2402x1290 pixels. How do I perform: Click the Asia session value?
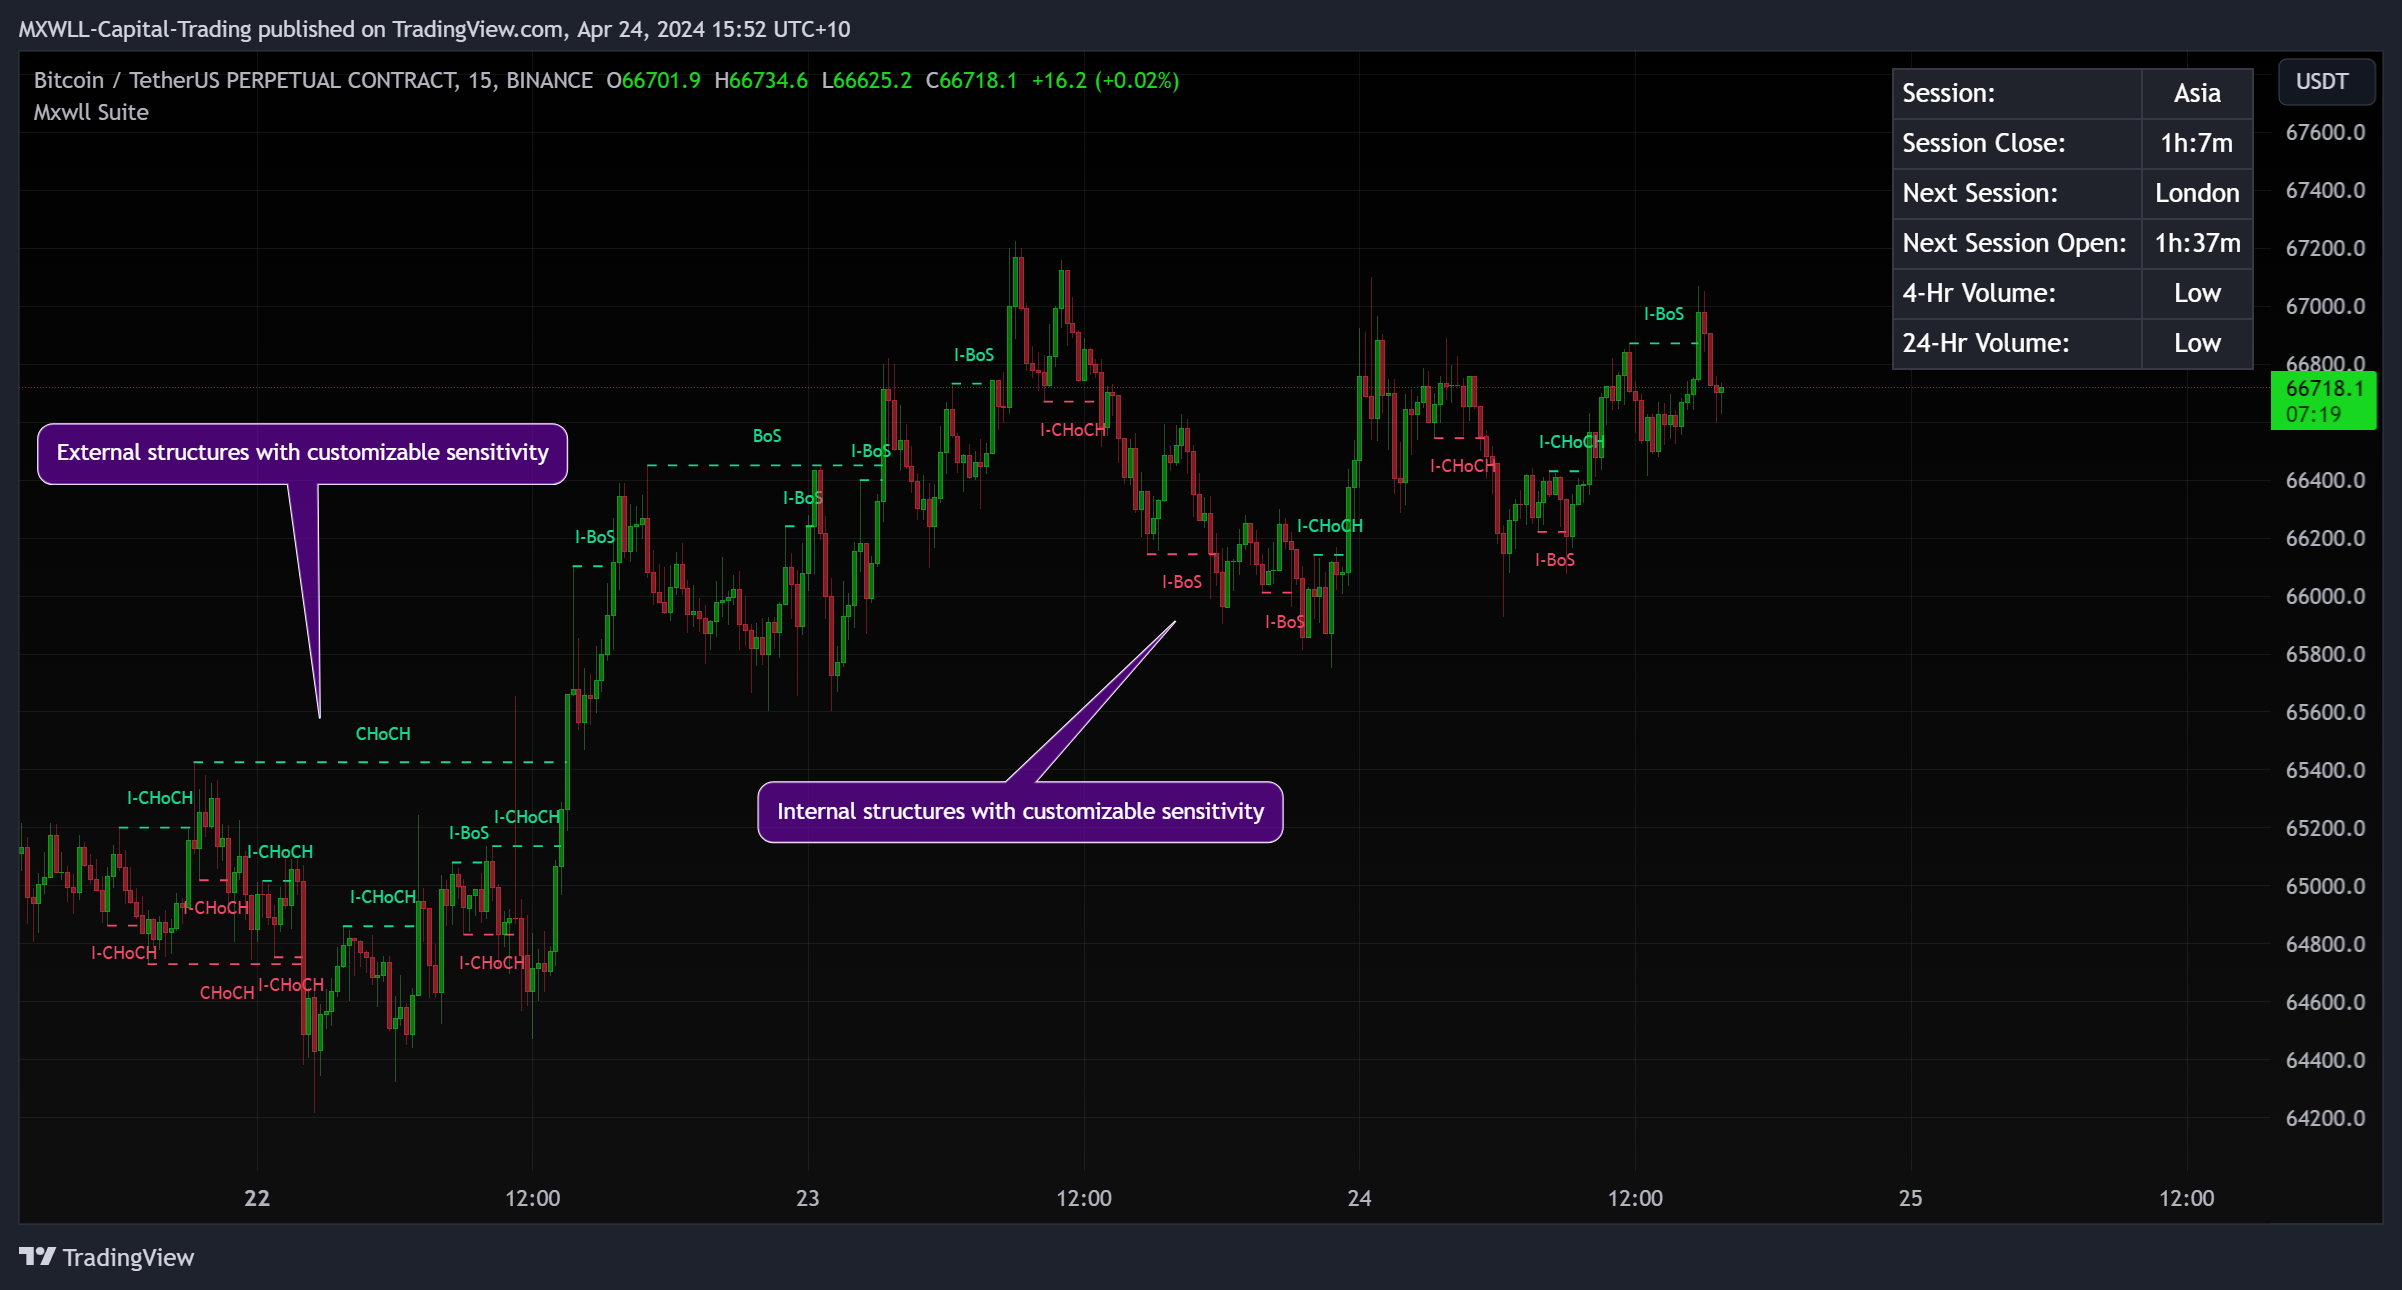pyautogui.click(x=2197, y=93)
